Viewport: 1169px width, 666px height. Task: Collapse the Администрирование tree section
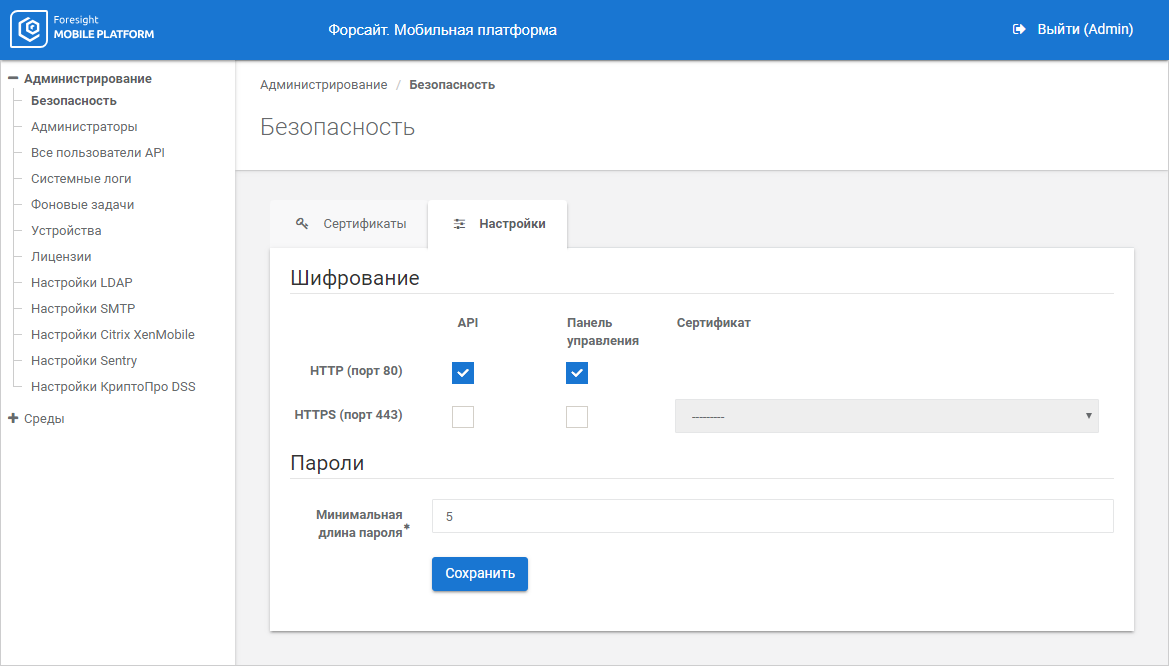14,78
